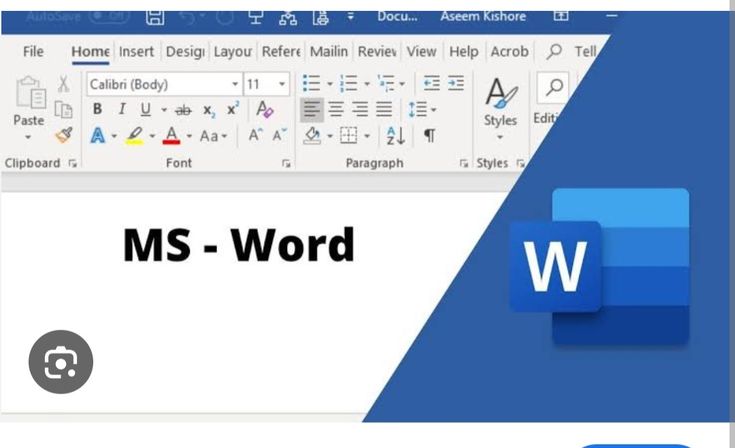Sort text with the A-Z icon

(x=396, y=136)
